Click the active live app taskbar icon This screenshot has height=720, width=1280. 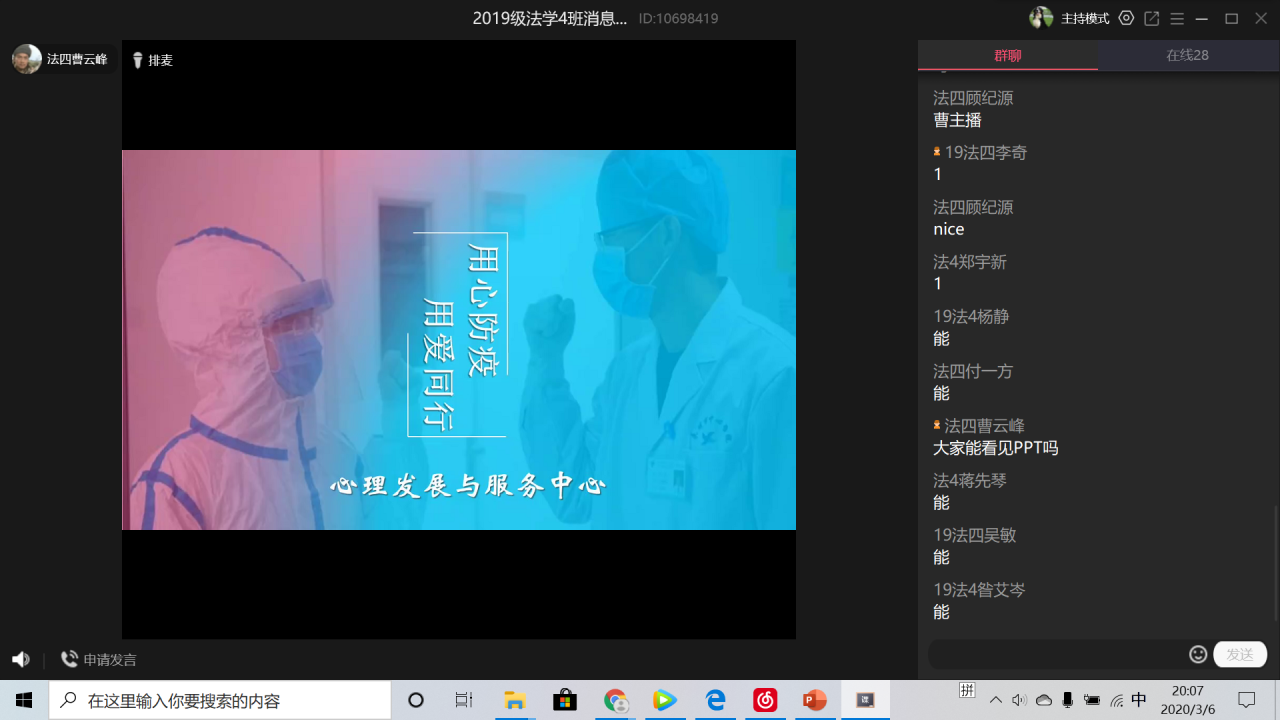click(865, 700)
